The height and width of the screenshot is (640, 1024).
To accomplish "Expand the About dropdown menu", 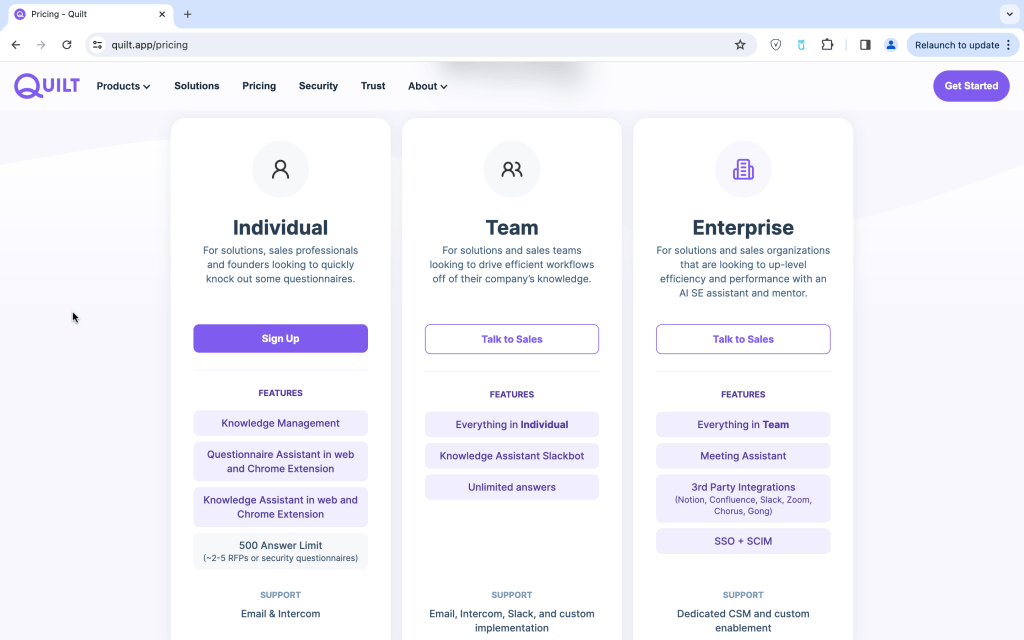I will [427, 86].
